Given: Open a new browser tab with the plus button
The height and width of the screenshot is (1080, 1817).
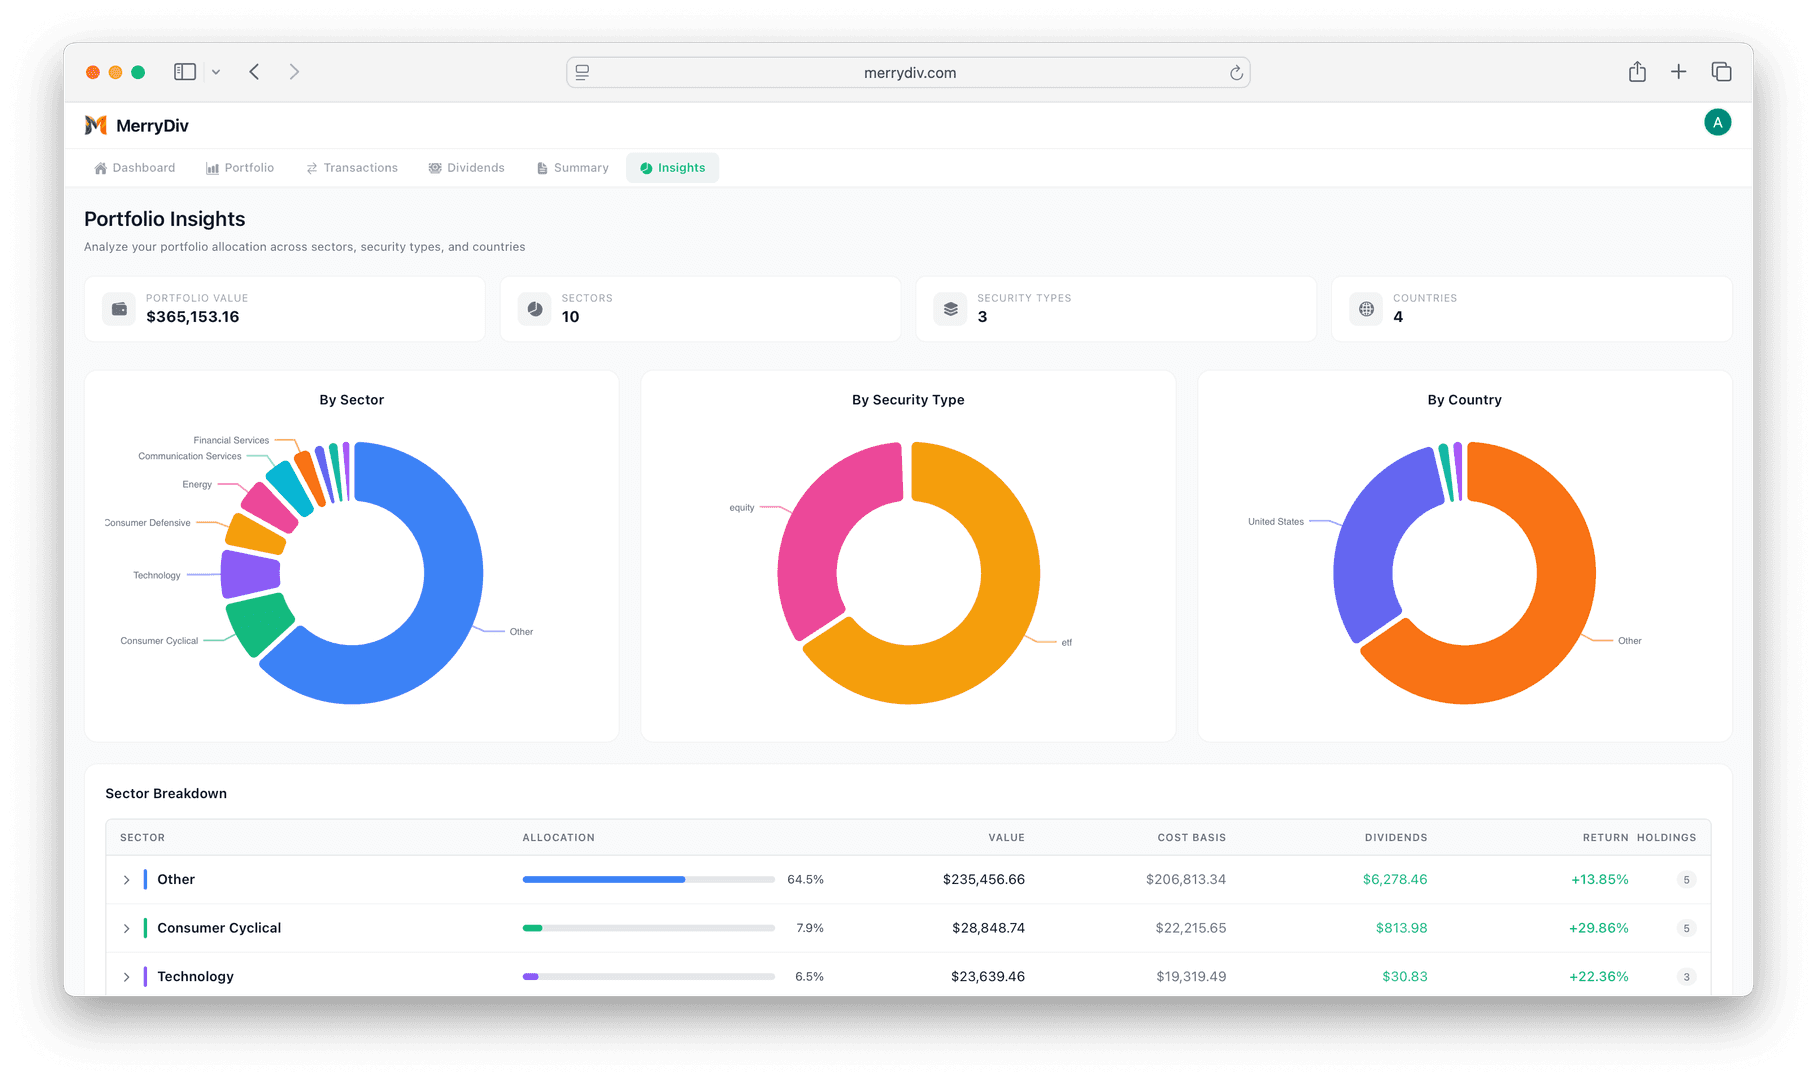Looking at the screenshot, I should [x=1679, y=71].
